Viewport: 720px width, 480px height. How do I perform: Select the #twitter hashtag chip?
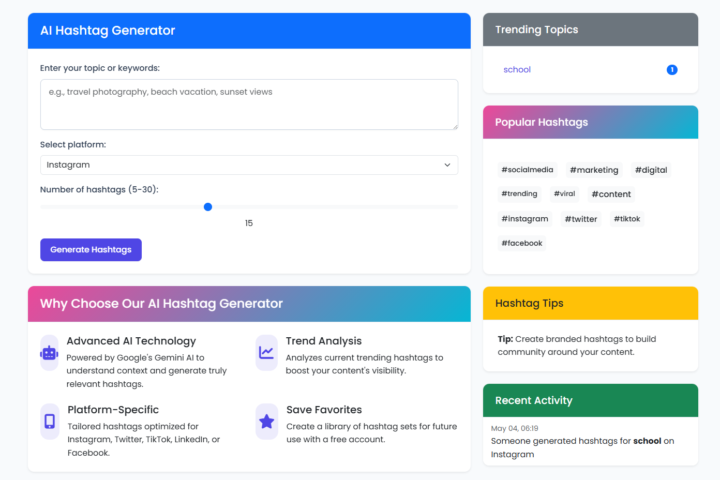tap(581, 219)
